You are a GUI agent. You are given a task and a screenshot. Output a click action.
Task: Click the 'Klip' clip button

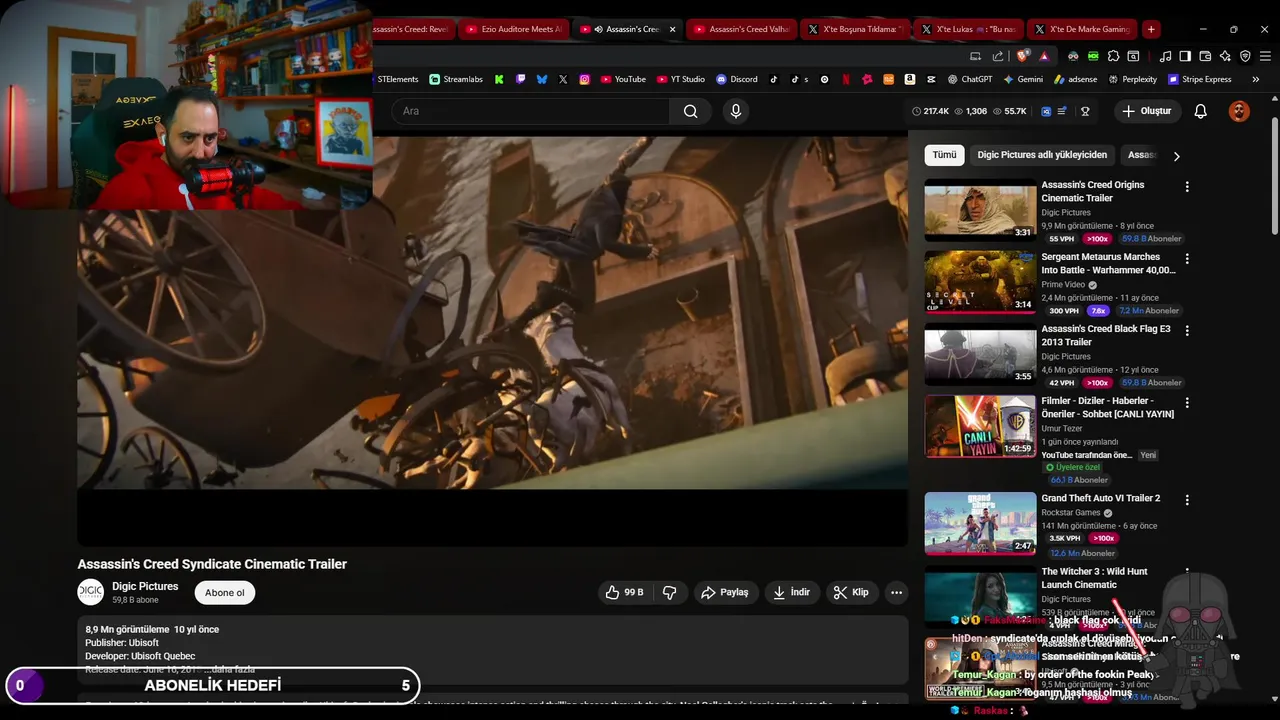pyautogui.click(x=851, y=592)
